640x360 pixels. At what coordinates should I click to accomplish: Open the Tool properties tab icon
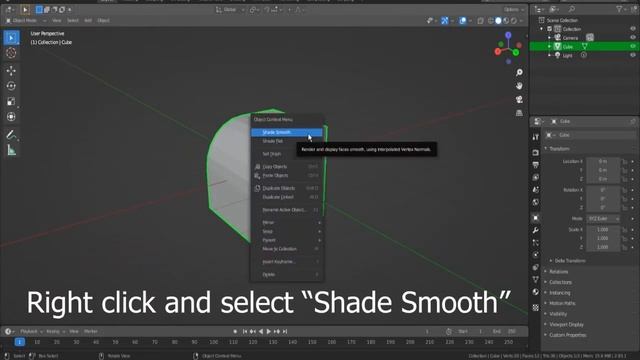point(536,137)
